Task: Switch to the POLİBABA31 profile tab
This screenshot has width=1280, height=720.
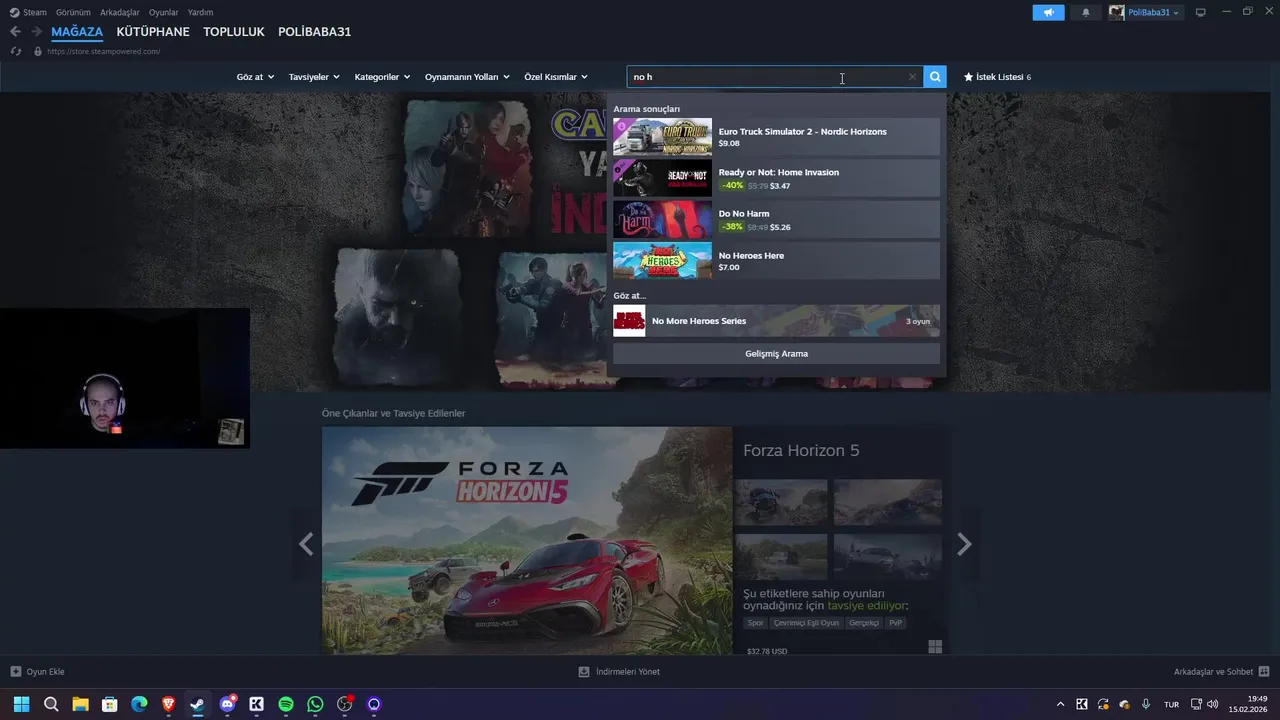Action: [314, 32]
